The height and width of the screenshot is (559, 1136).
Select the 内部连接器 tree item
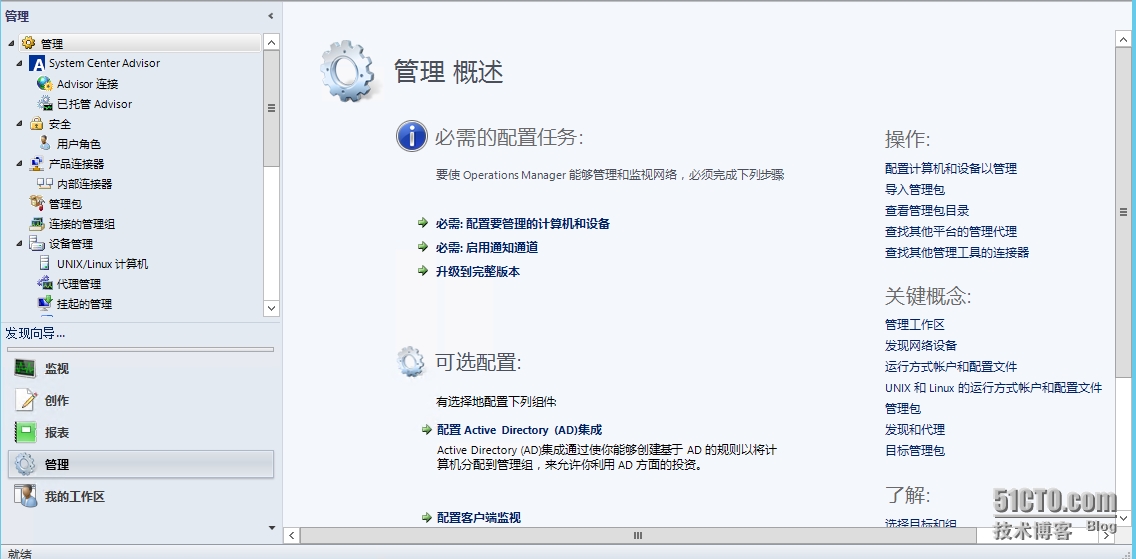point(85,184)
